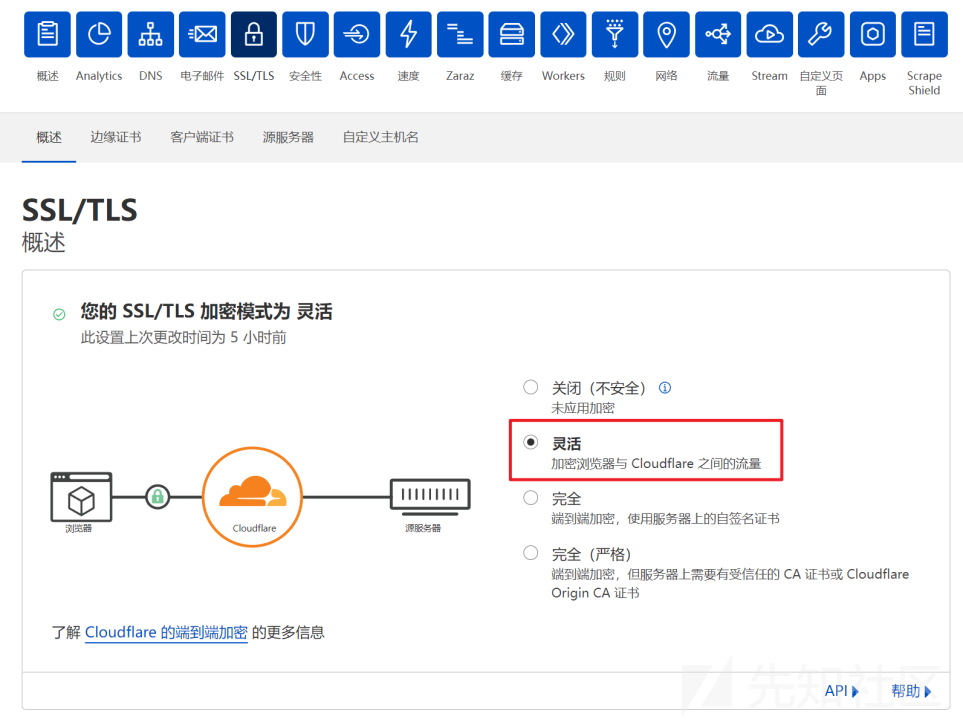Screen dimensions: 963x722
Task: Expand the 帮助 help section
Action: pyautogui.click(x=911, y=691)
